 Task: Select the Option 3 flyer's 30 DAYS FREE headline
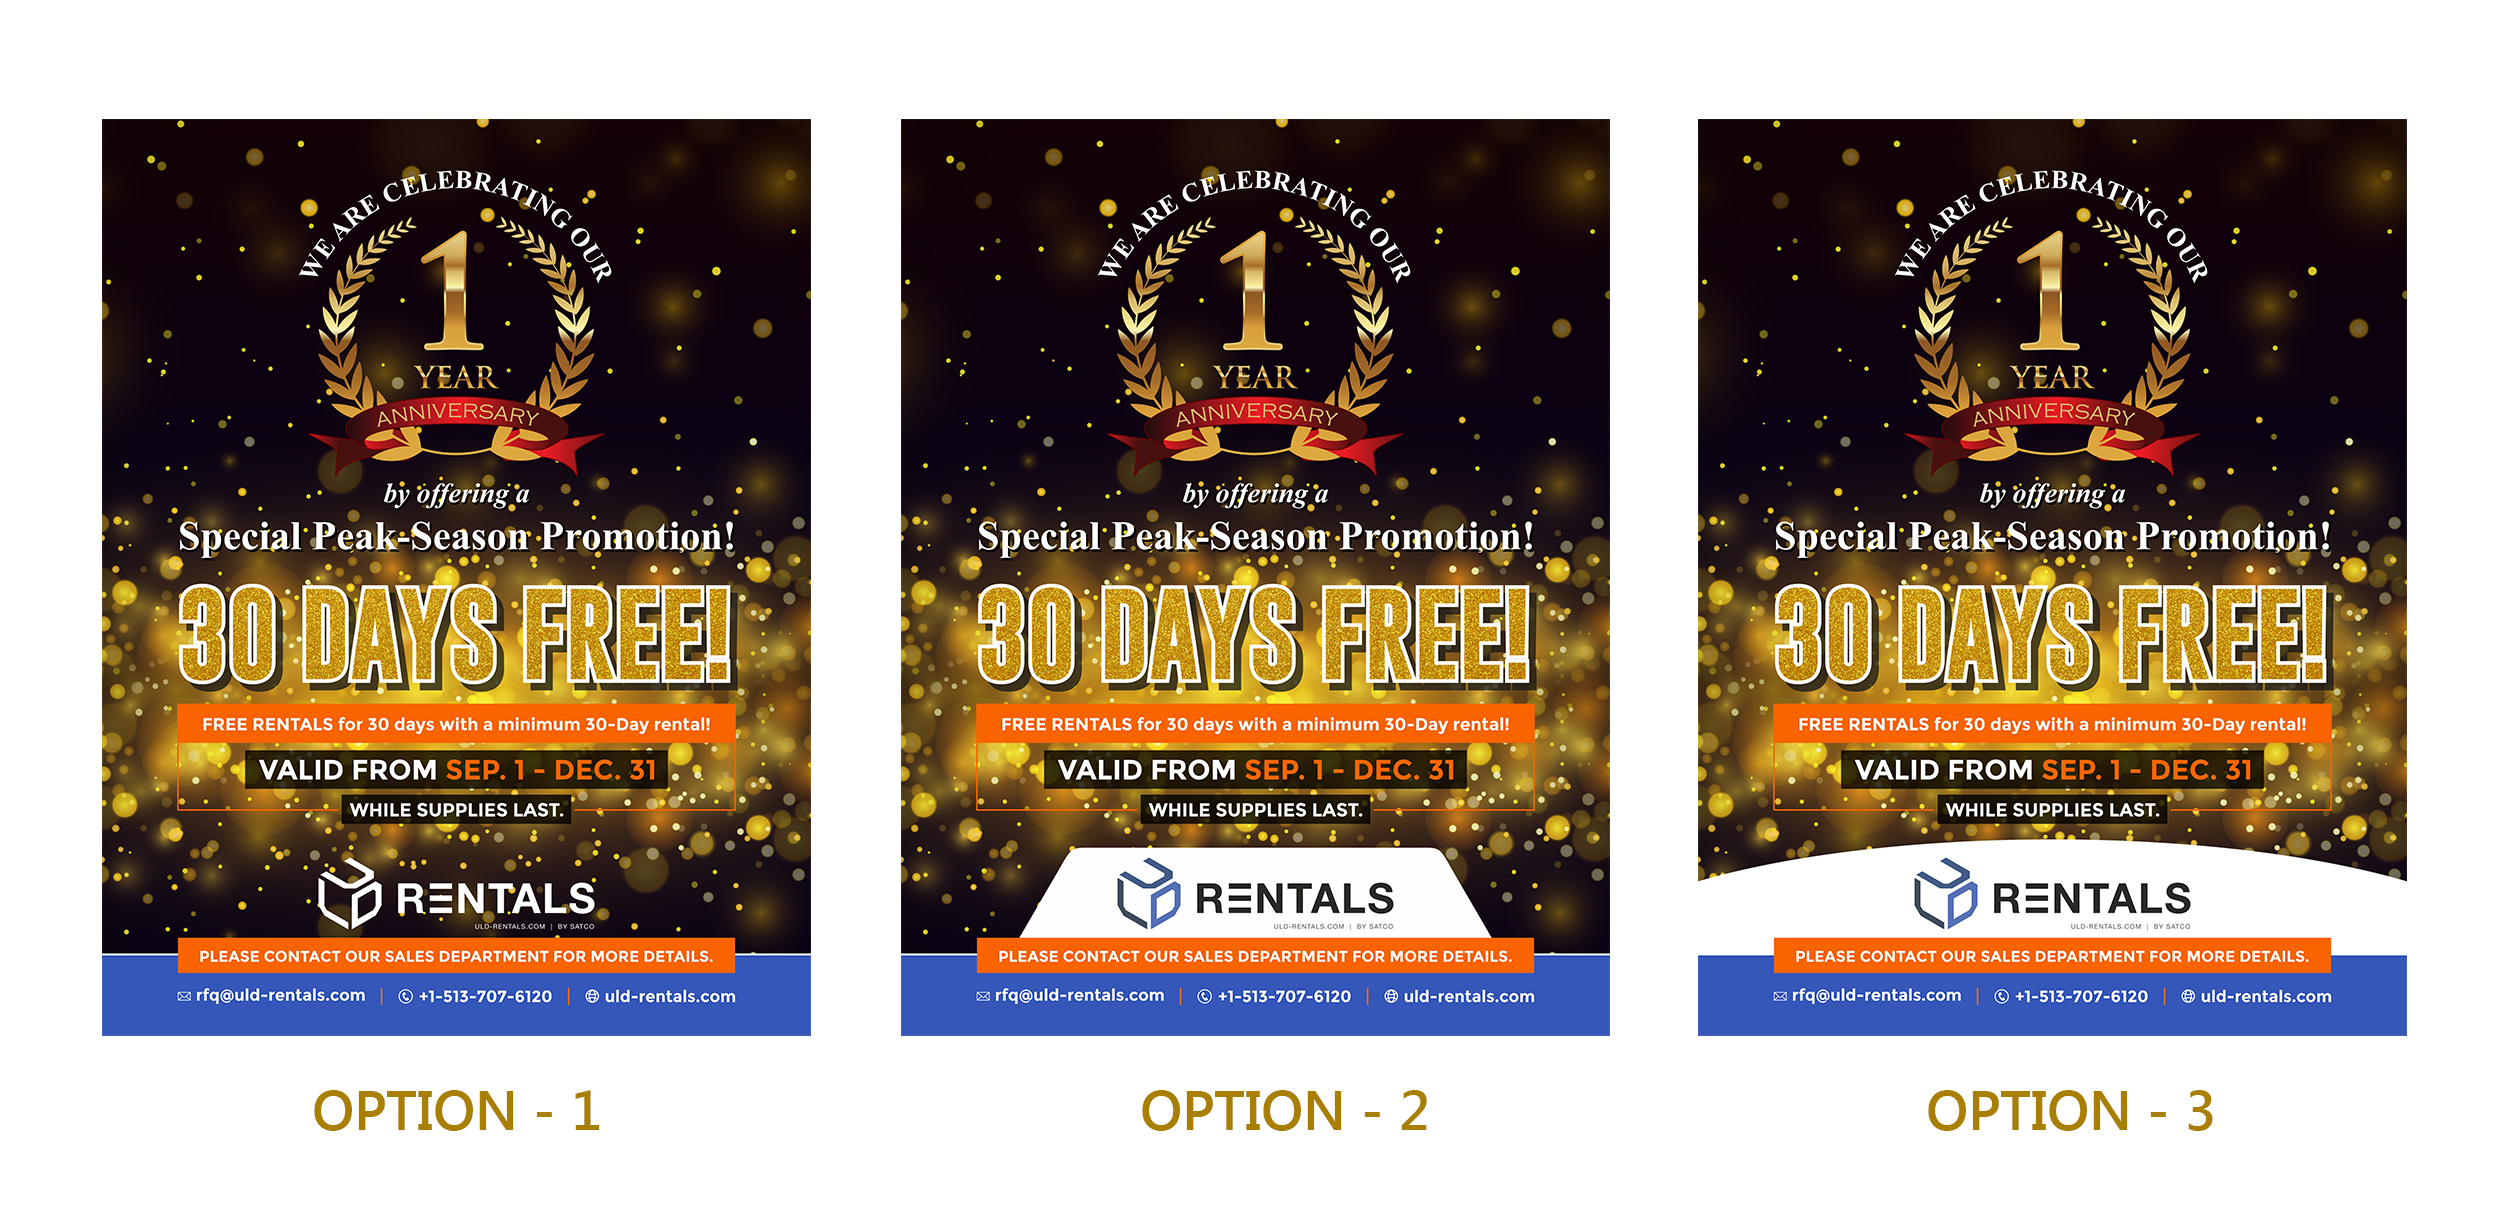[x=2051, y=637]
